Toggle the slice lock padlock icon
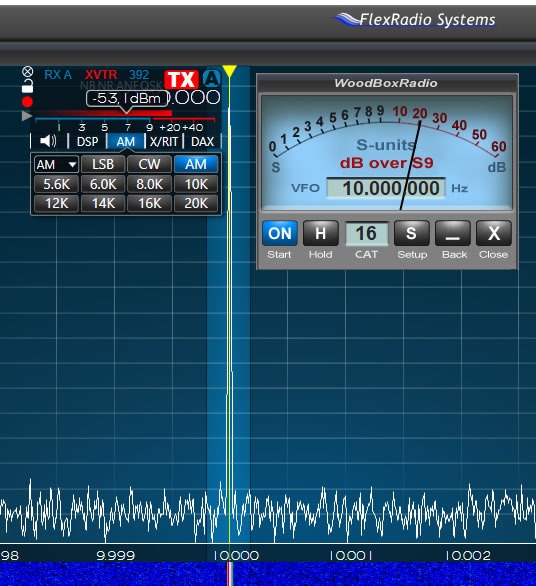 (27, 86)
